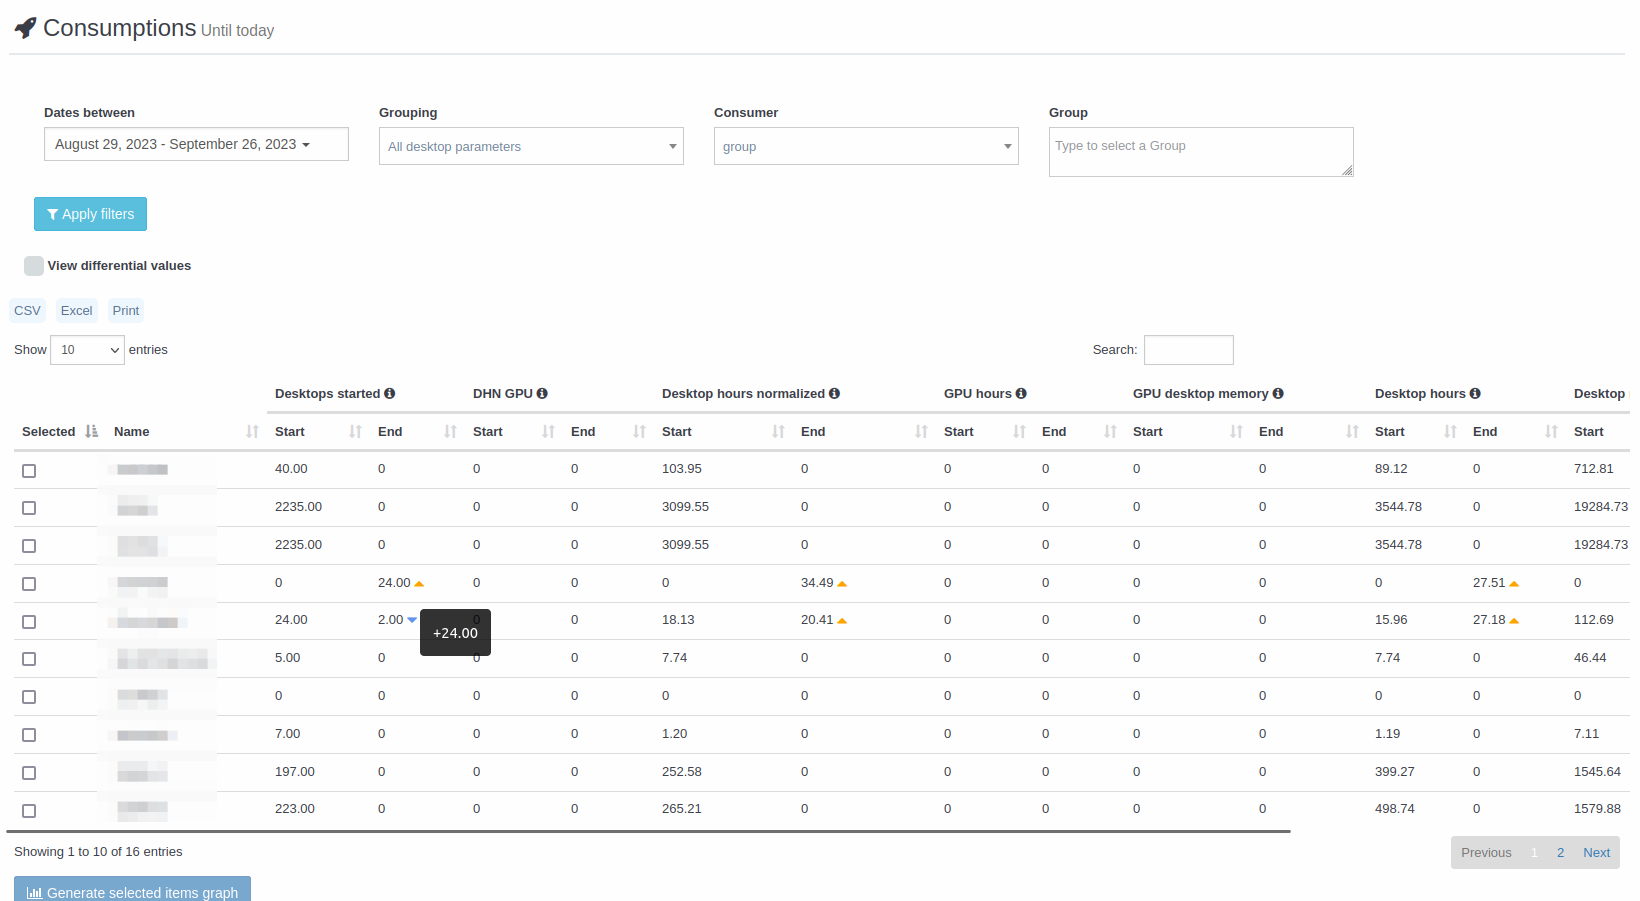This screenshot has width=1640, height=901.
Task: Sort table by the Name column icon
Action: tap(252, 432)
